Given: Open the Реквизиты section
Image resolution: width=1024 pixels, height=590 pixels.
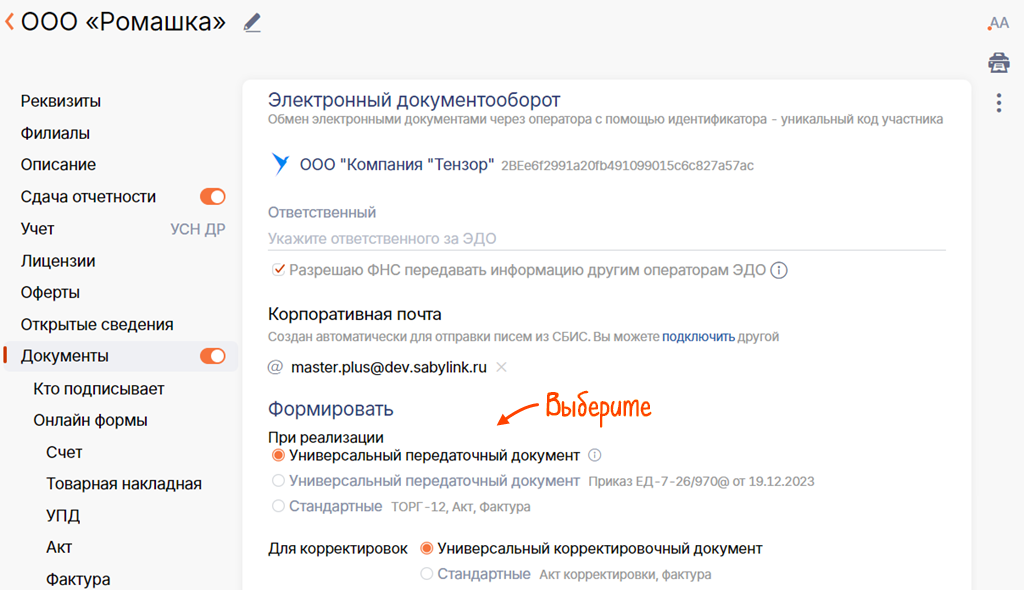Looking at the screenshot, I should tap(61, 101).
